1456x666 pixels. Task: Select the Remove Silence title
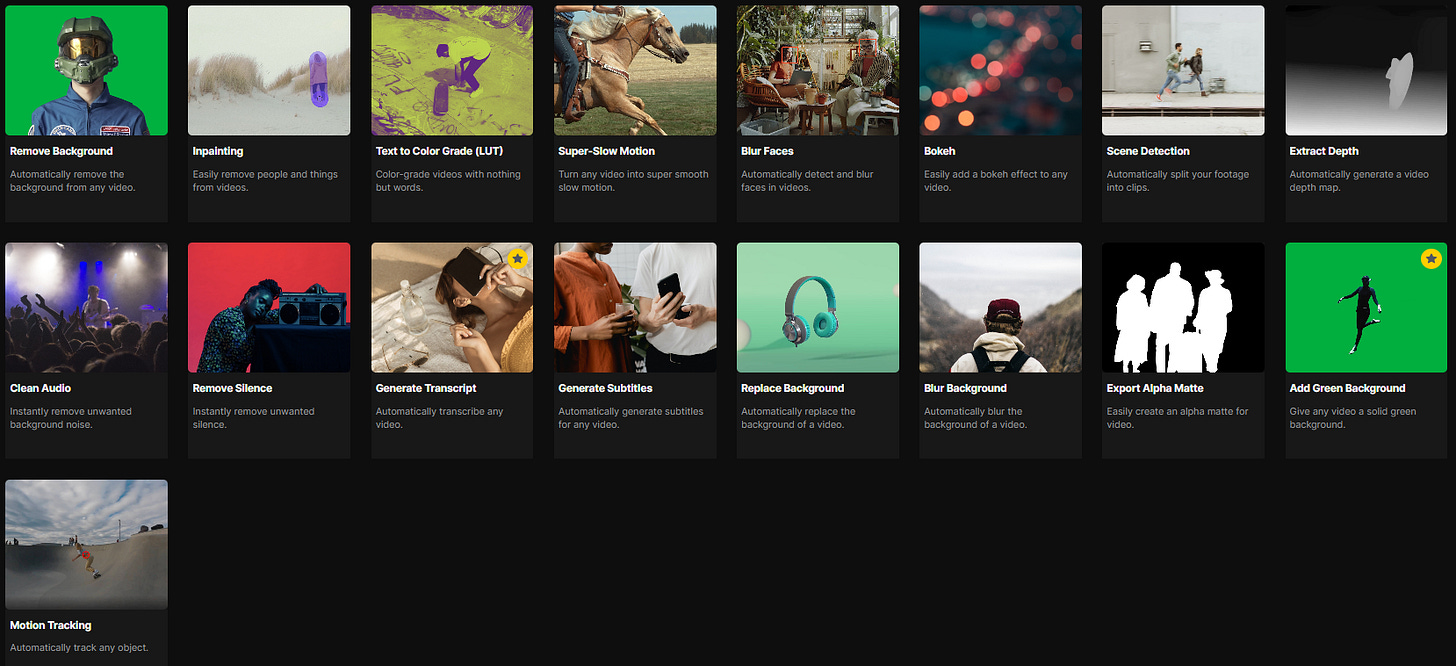(x=233, y=388)
